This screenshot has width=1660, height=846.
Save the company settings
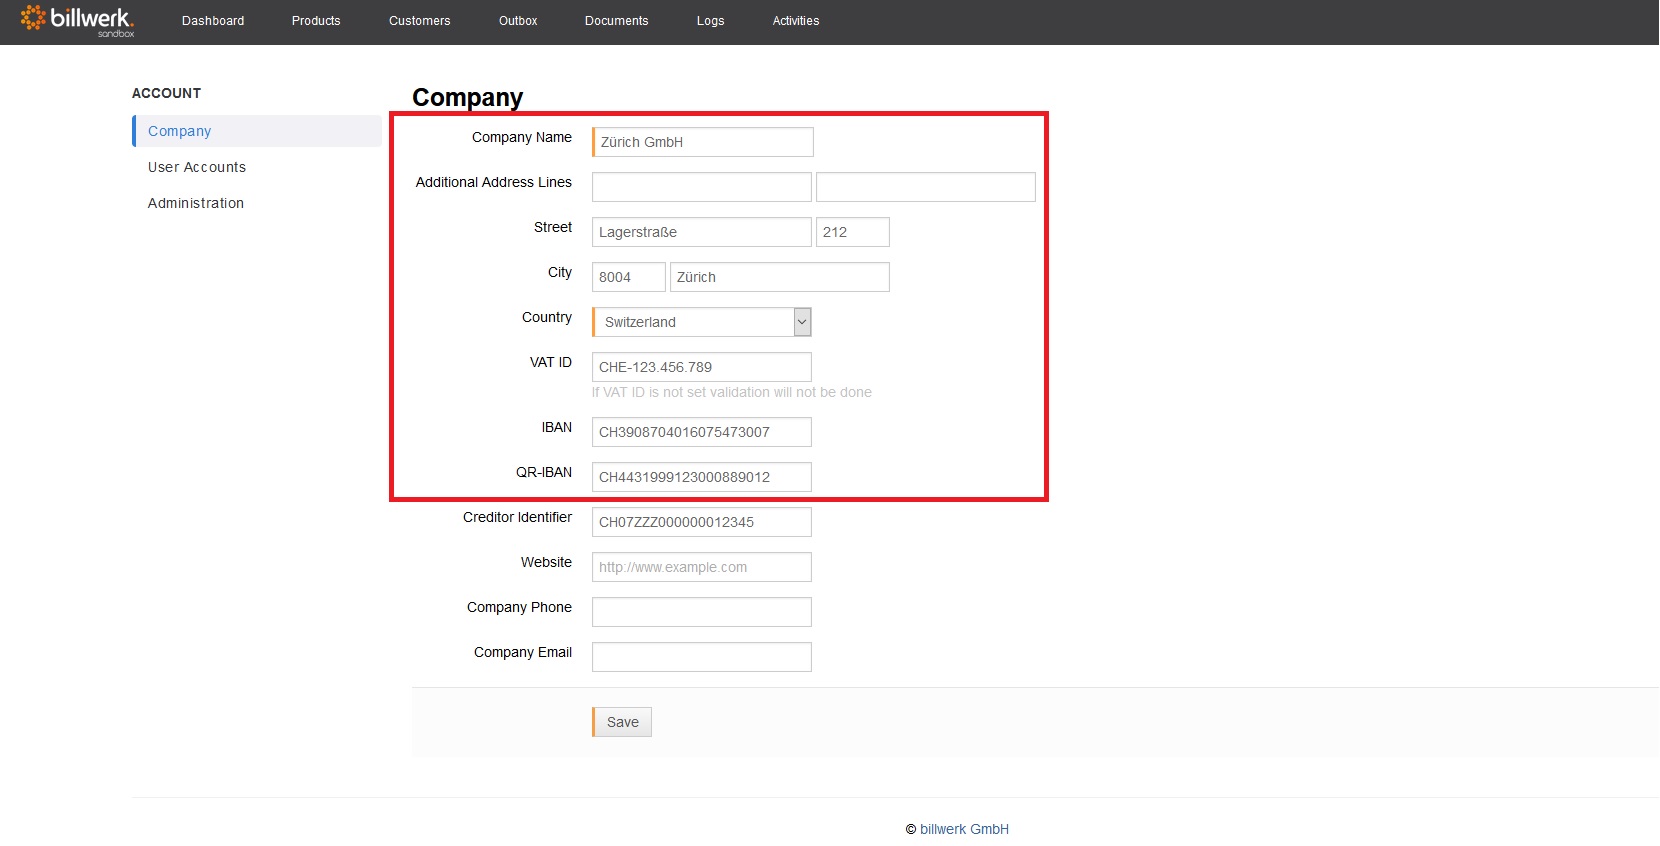pos(622,722)
